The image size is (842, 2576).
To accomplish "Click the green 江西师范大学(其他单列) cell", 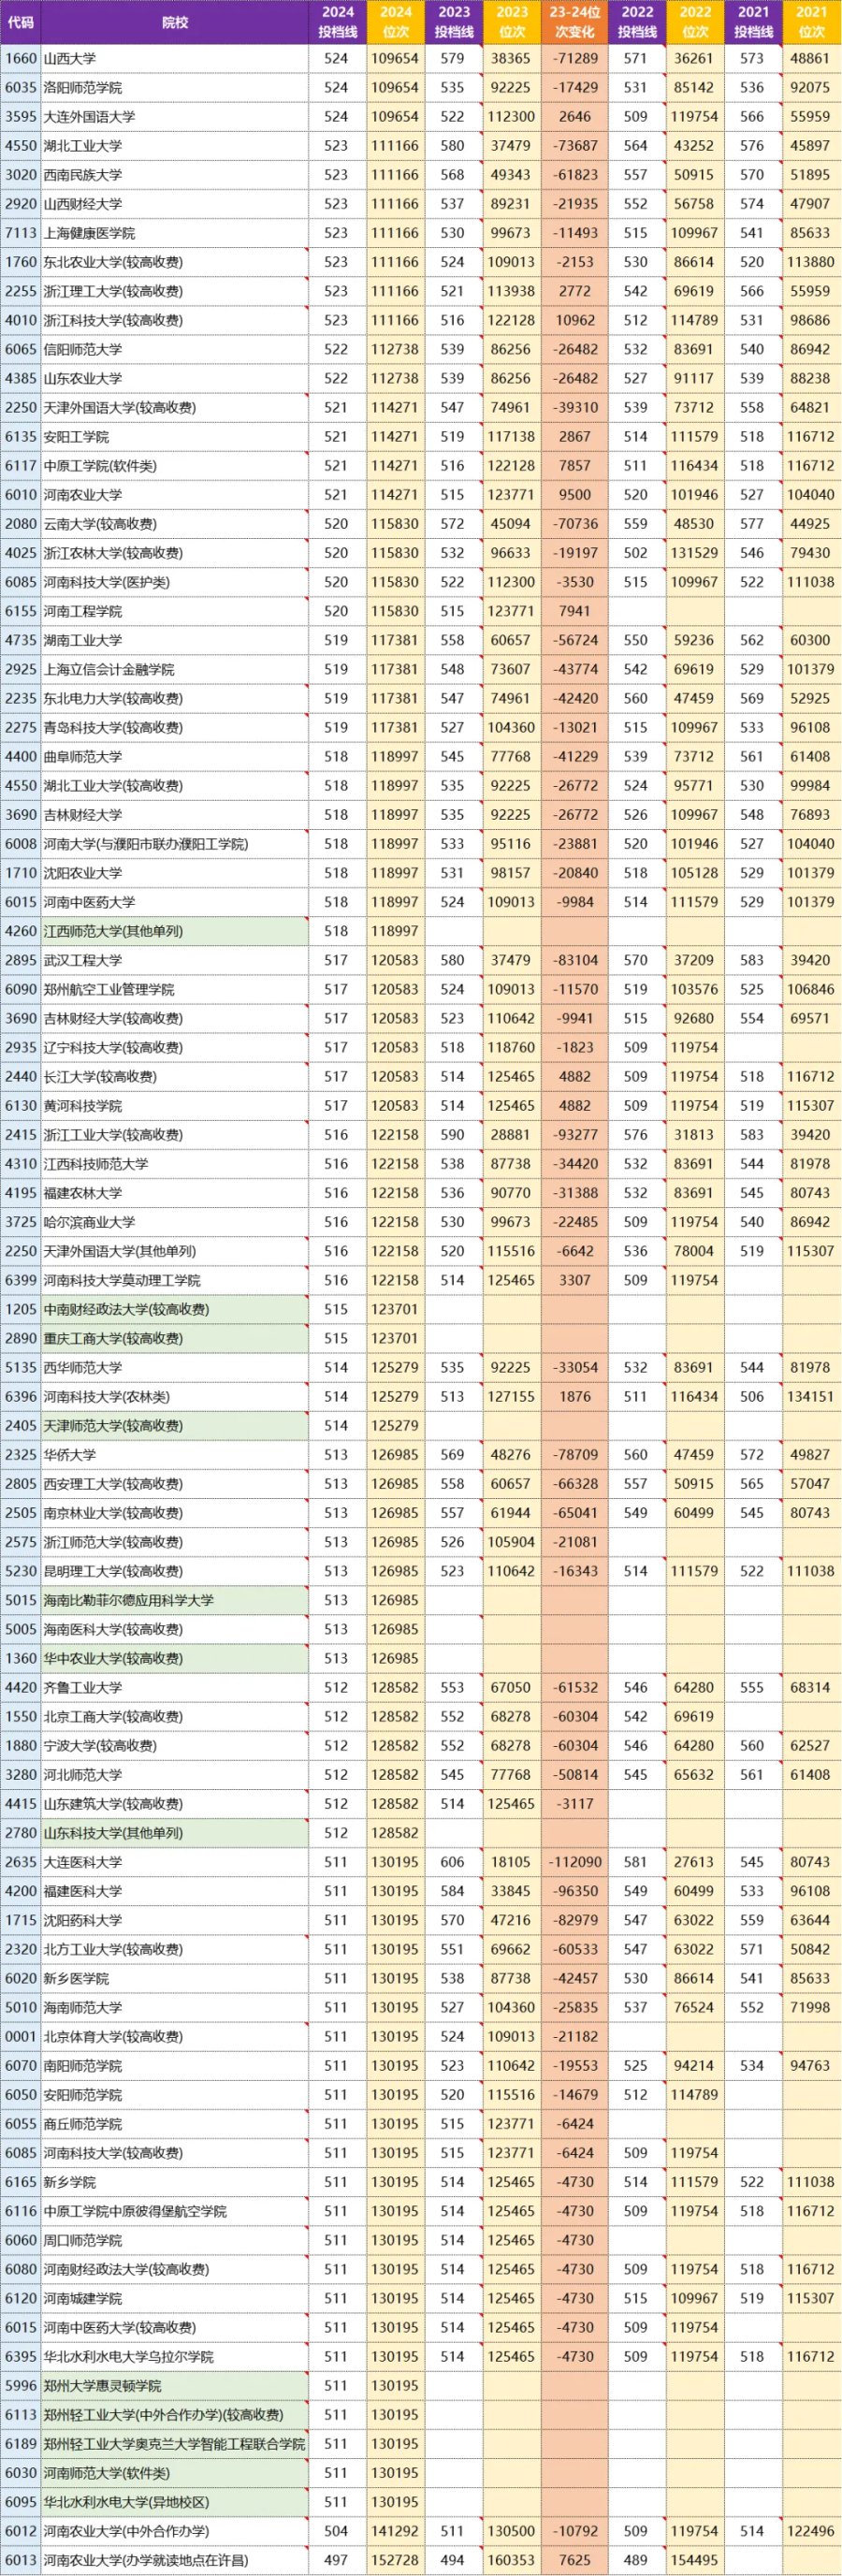I will (x=174, y=931).
